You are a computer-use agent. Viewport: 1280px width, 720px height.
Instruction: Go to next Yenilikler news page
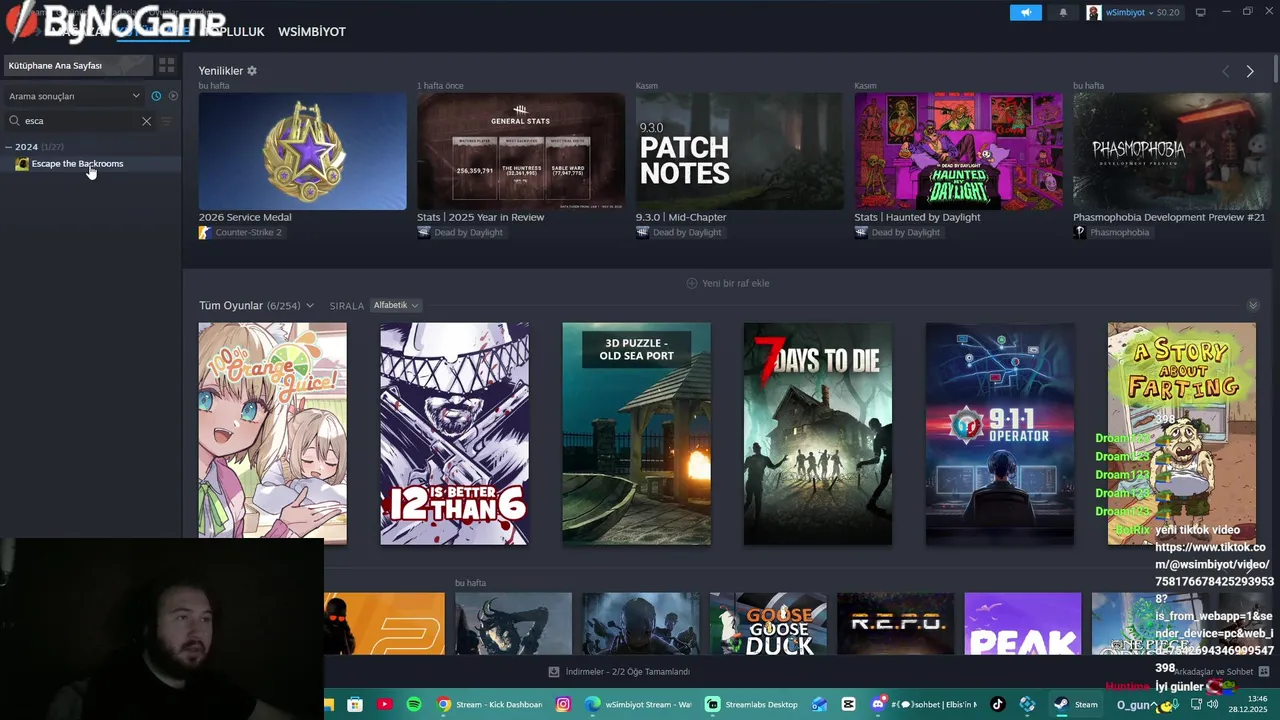point(1250,71)
